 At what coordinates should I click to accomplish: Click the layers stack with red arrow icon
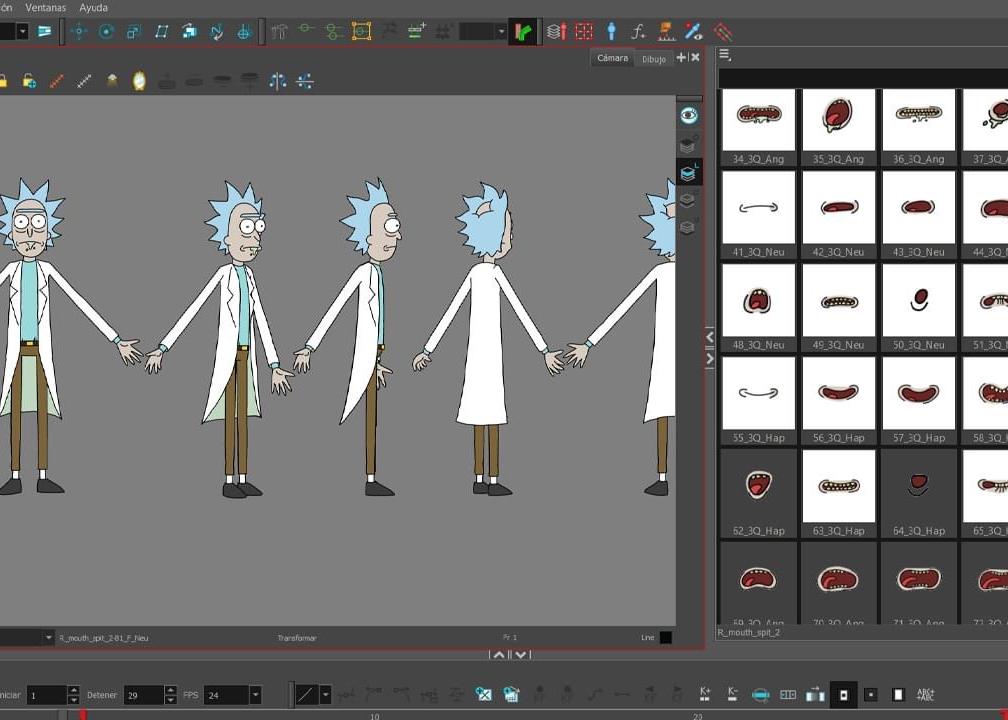point(557,31)
